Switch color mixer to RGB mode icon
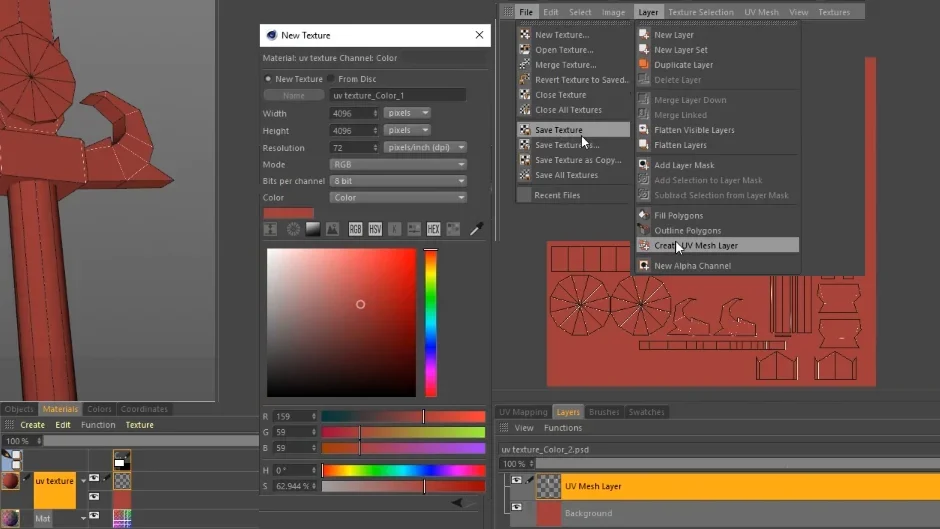Screen dimensions: 940x529 coord(355,229)
